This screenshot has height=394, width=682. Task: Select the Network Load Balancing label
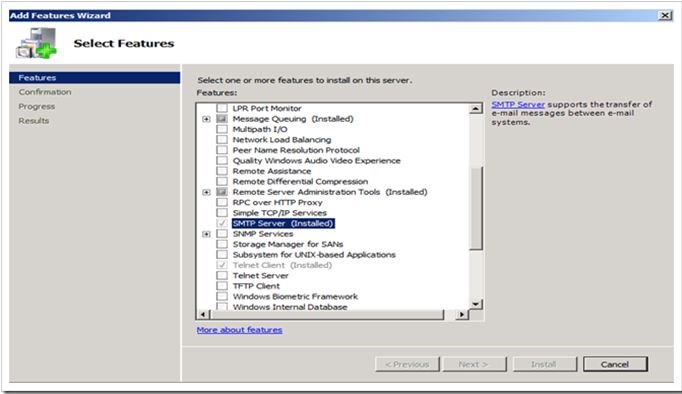pyautogui.click(x=281, y=140)
